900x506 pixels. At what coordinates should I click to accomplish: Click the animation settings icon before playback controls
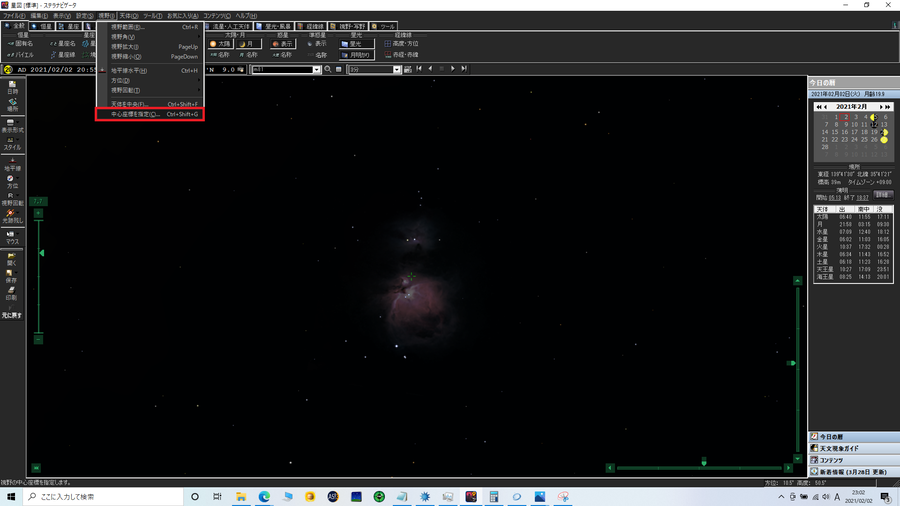point(408,69)
